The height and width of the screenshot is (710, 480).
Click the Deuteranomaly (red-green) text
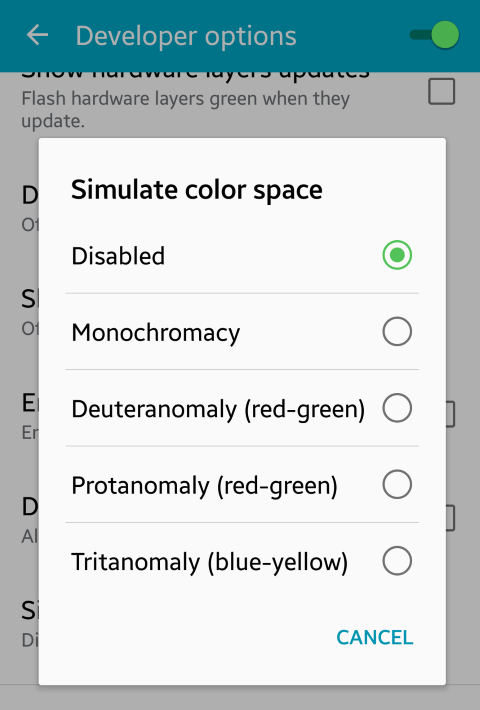[x=218, y=410]
